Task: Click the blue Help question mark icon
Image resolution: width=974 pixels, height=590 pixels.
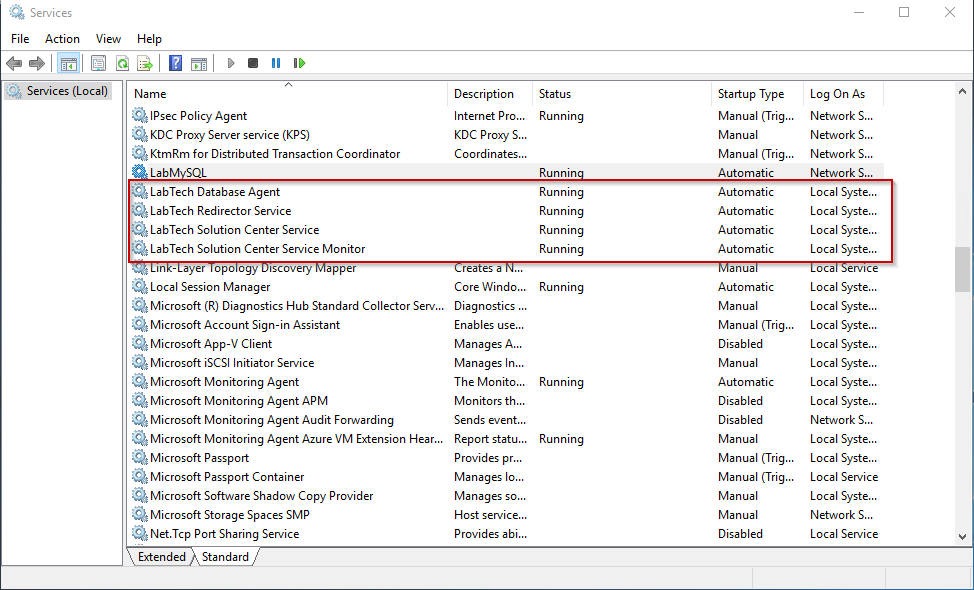Action: click(x=175, y=63)
